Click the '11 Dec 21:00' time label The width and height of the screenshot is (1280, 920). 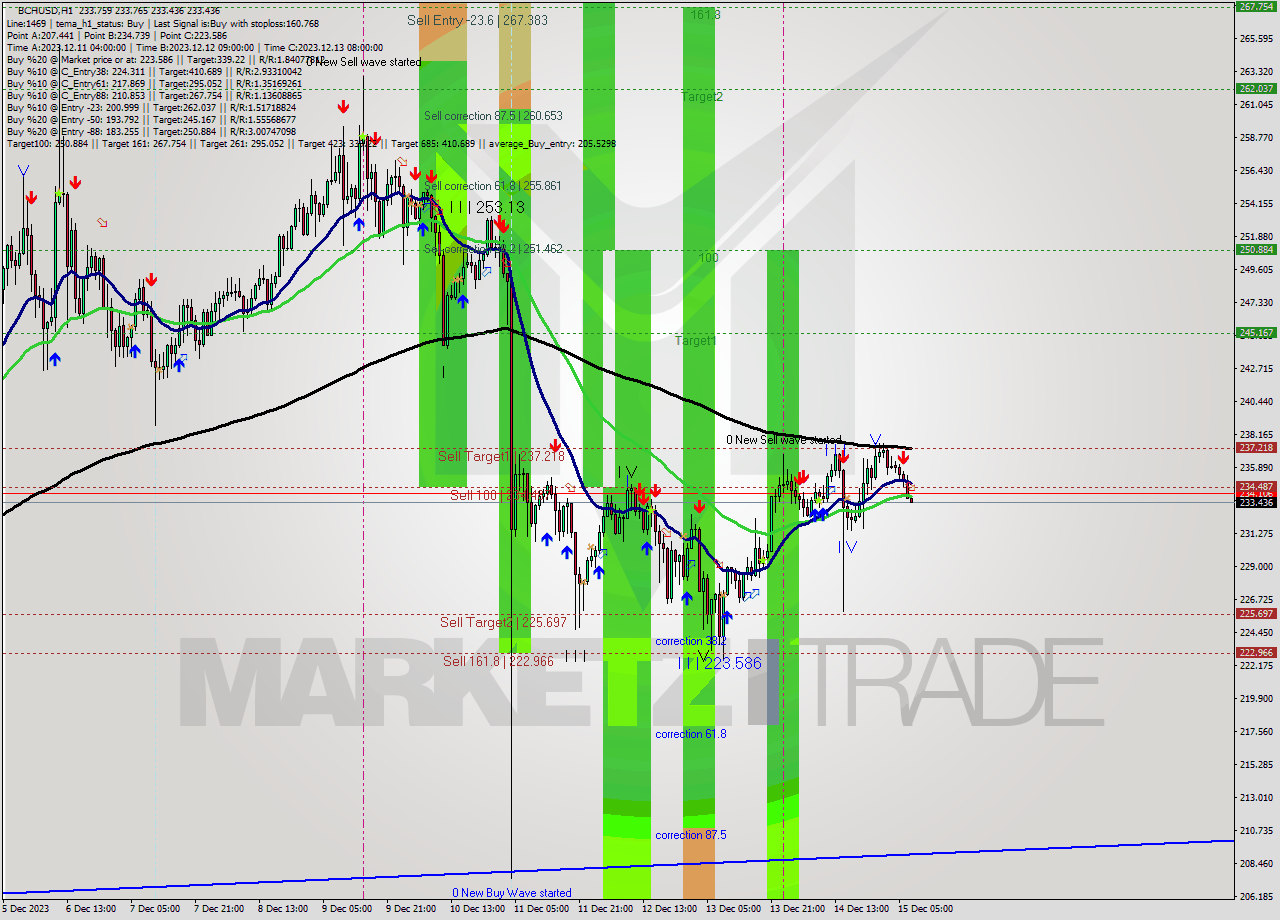(x=605, y=909)
